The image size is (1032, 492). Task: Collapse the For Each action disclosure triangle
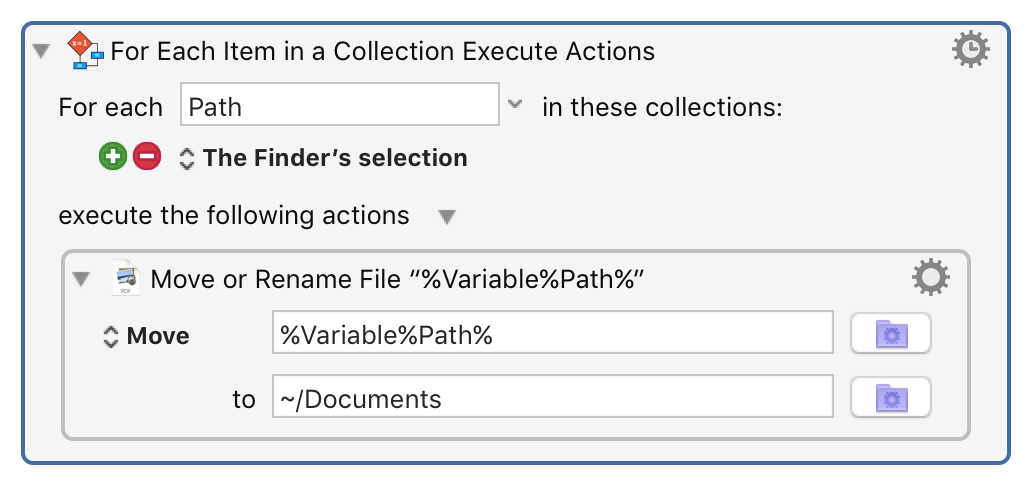pyautogui.click(x=41, y=51)
